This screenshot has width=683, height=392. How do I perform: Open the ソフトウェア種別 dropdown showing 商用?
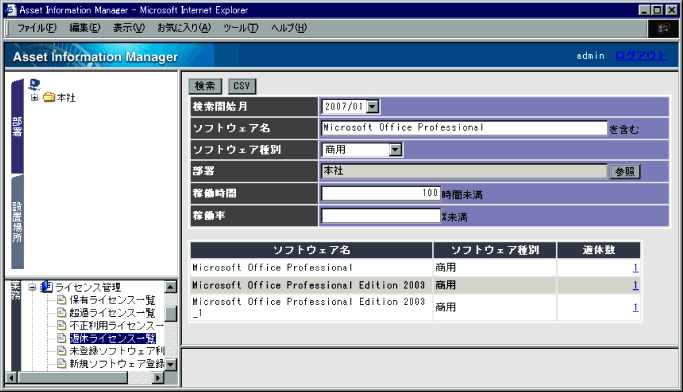click(362, 150)
